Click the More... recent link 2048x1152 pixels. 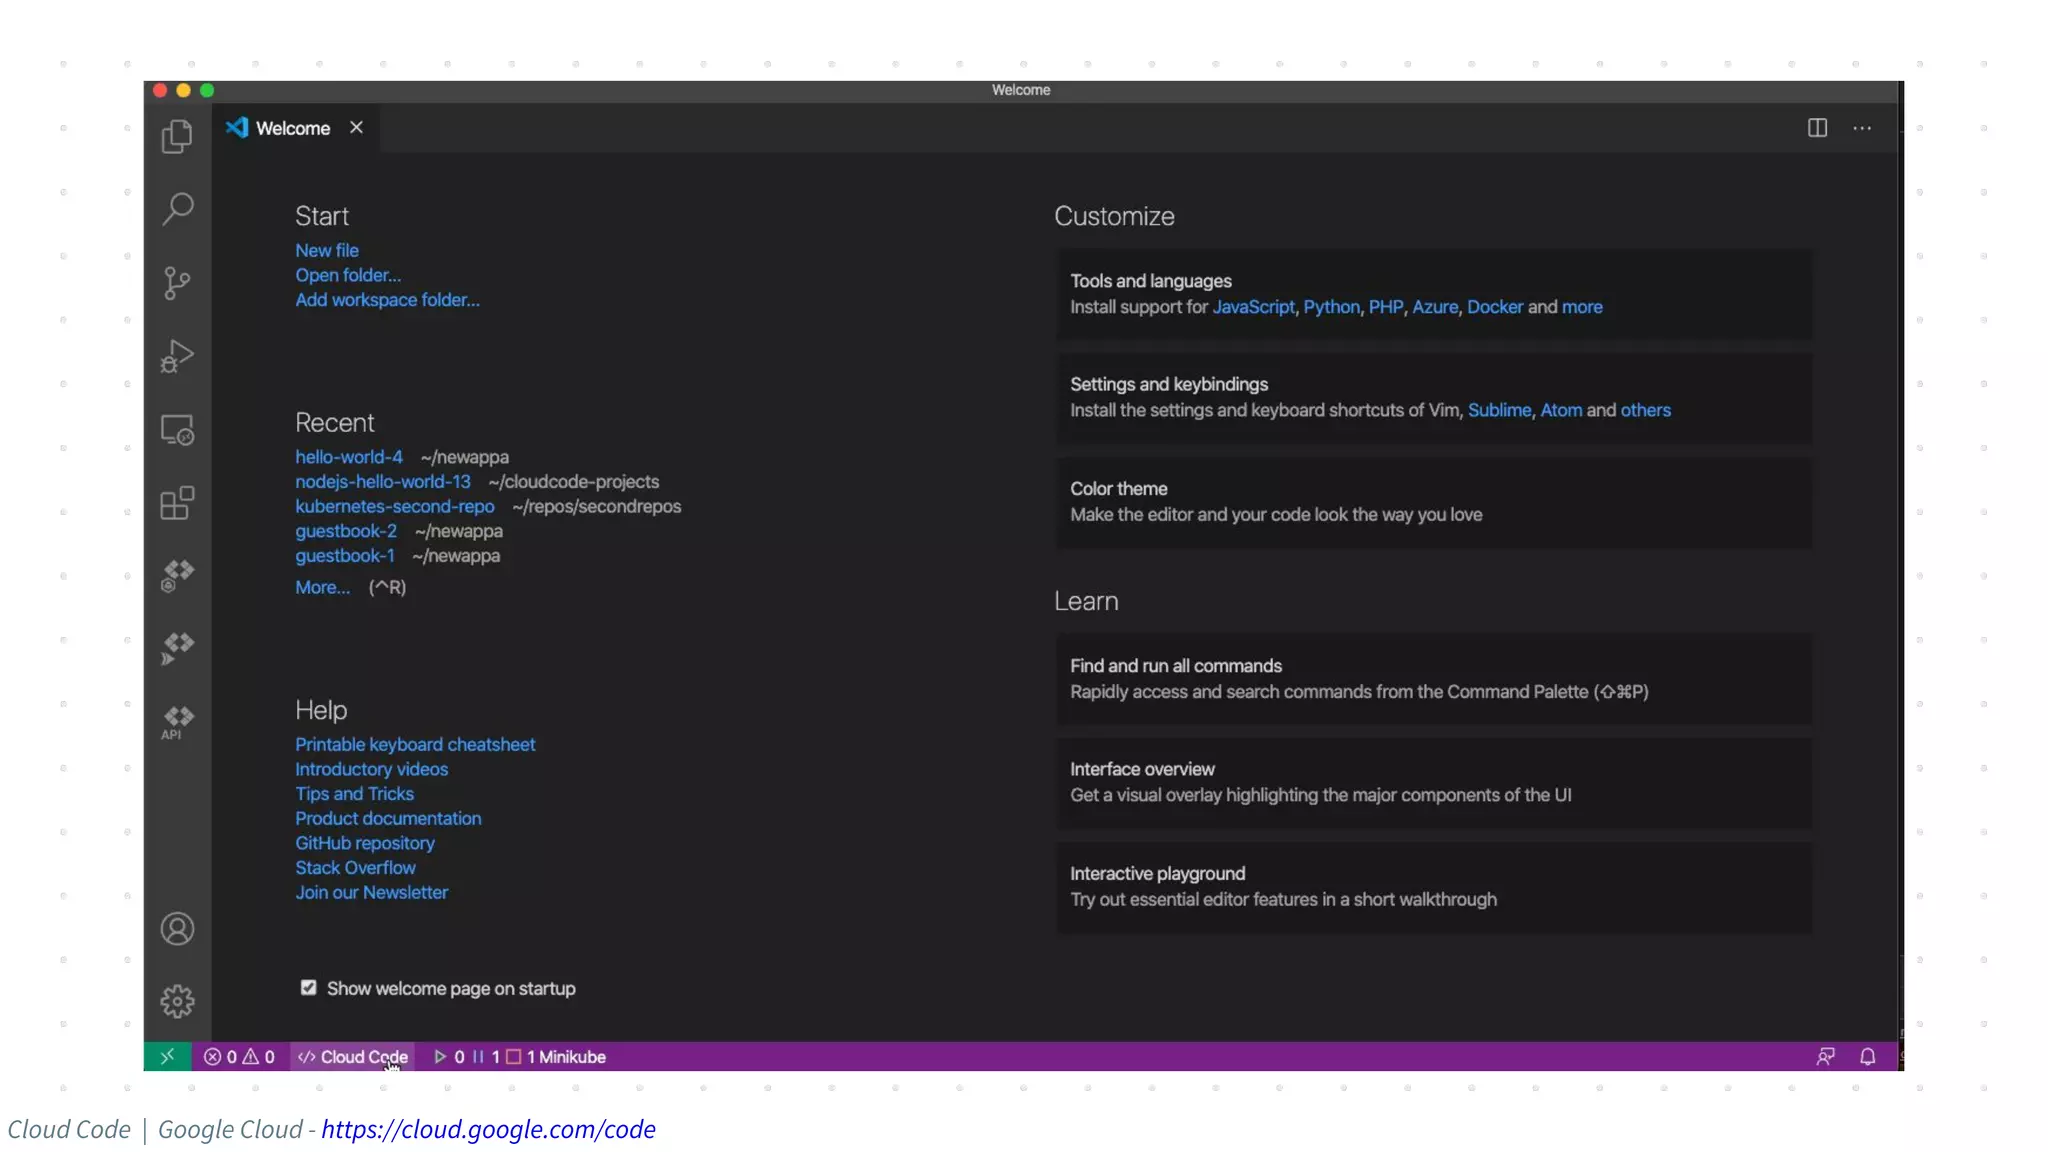(322, 588)
